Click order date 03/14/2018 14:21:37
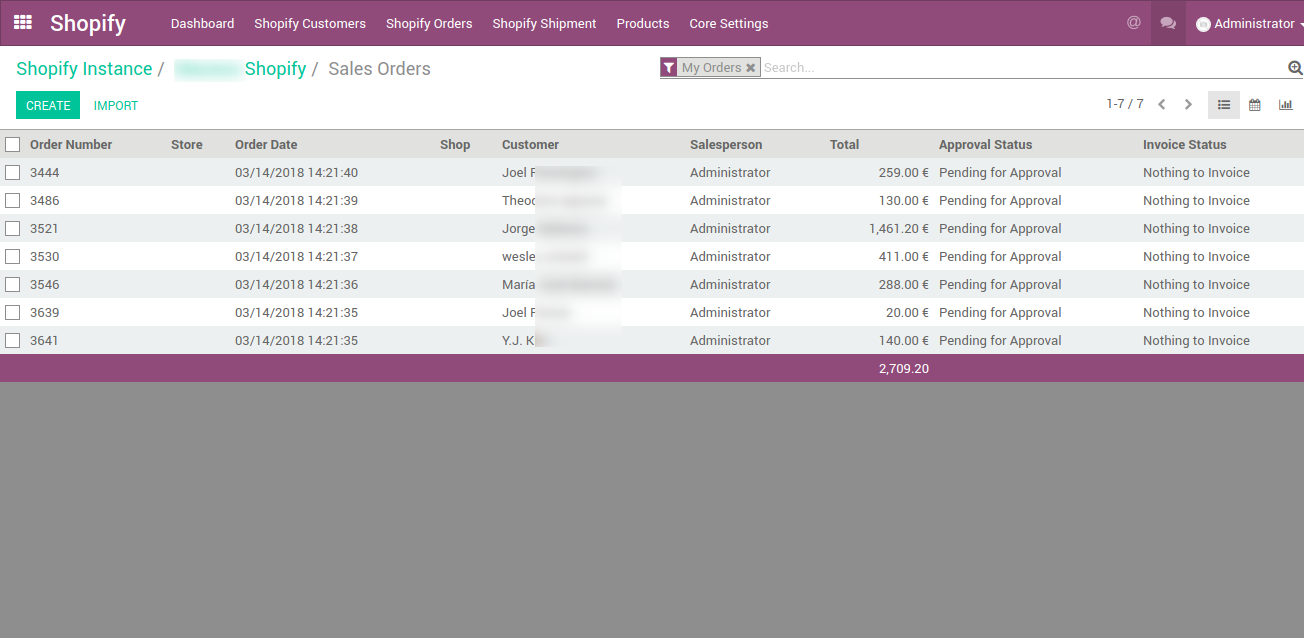 pos(296,257)
